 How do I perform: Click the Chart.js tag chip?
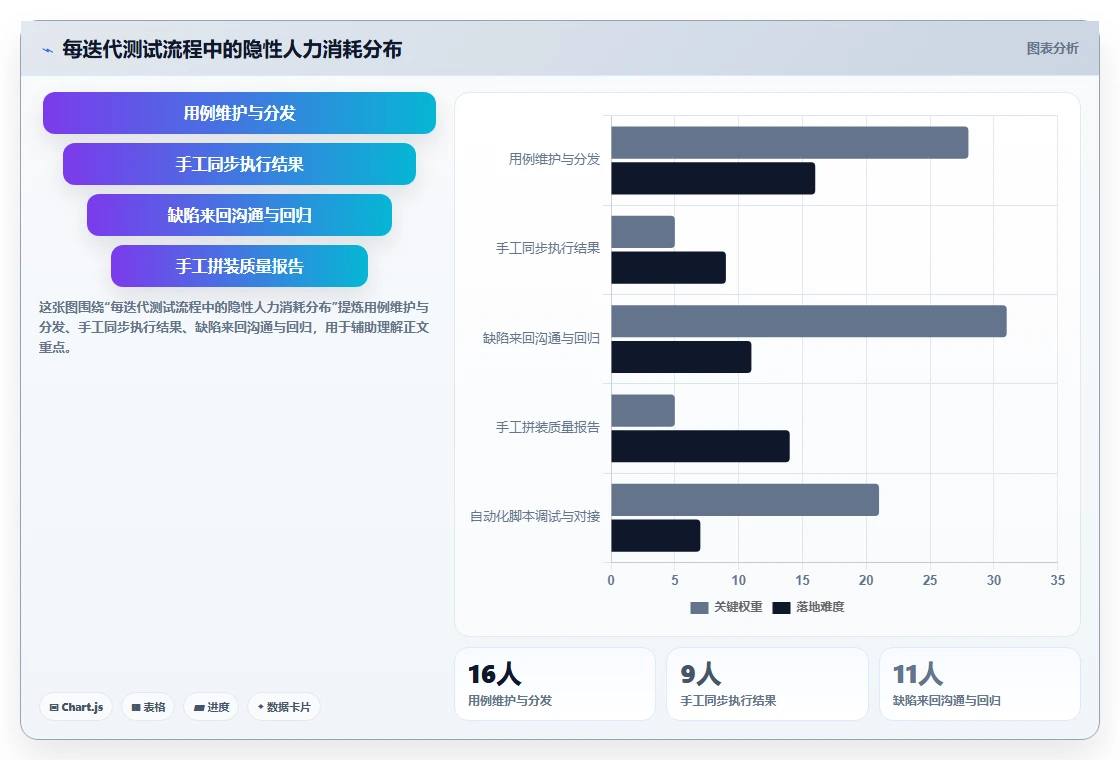coord(76,707)
